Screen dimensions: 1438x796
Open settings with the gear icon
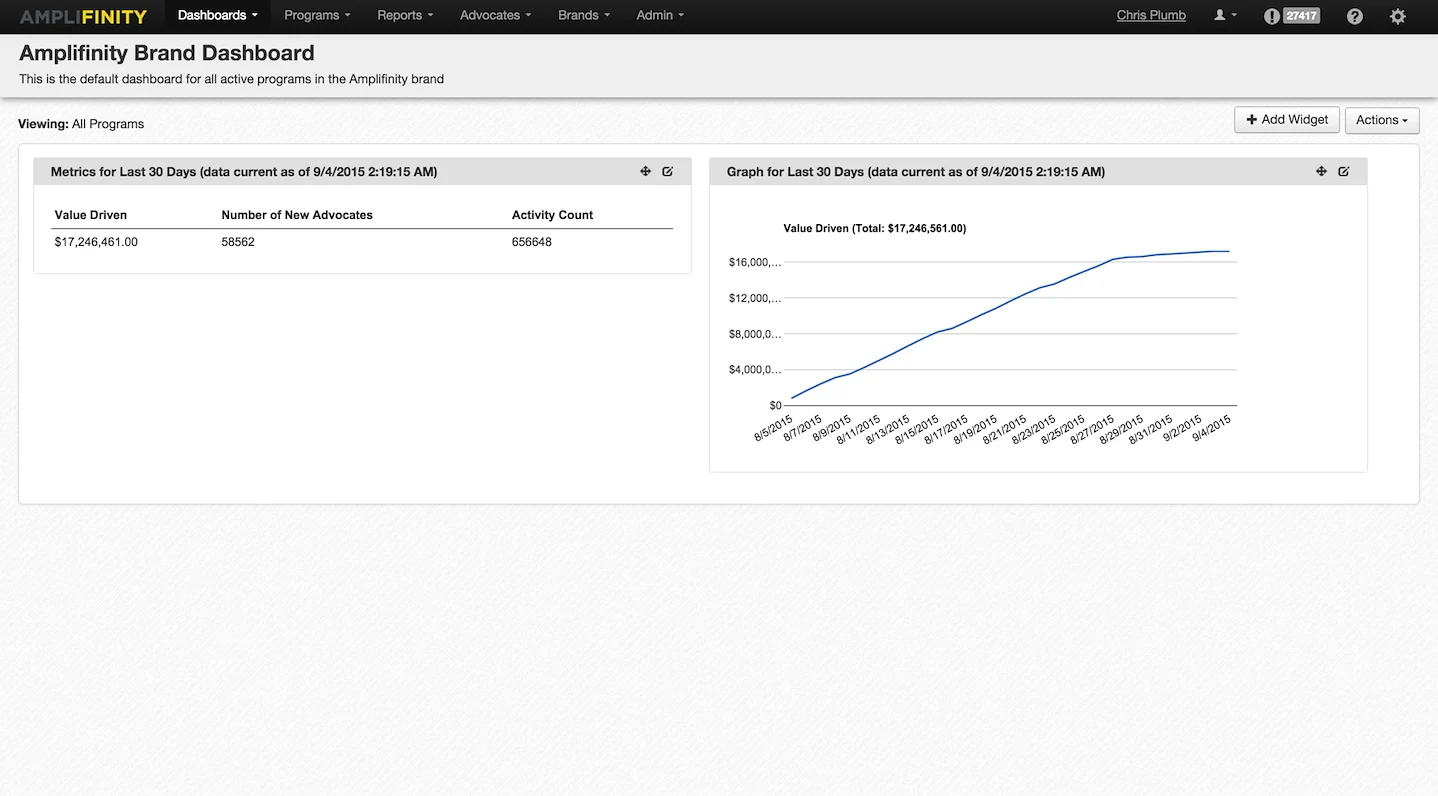(1397, 16)
